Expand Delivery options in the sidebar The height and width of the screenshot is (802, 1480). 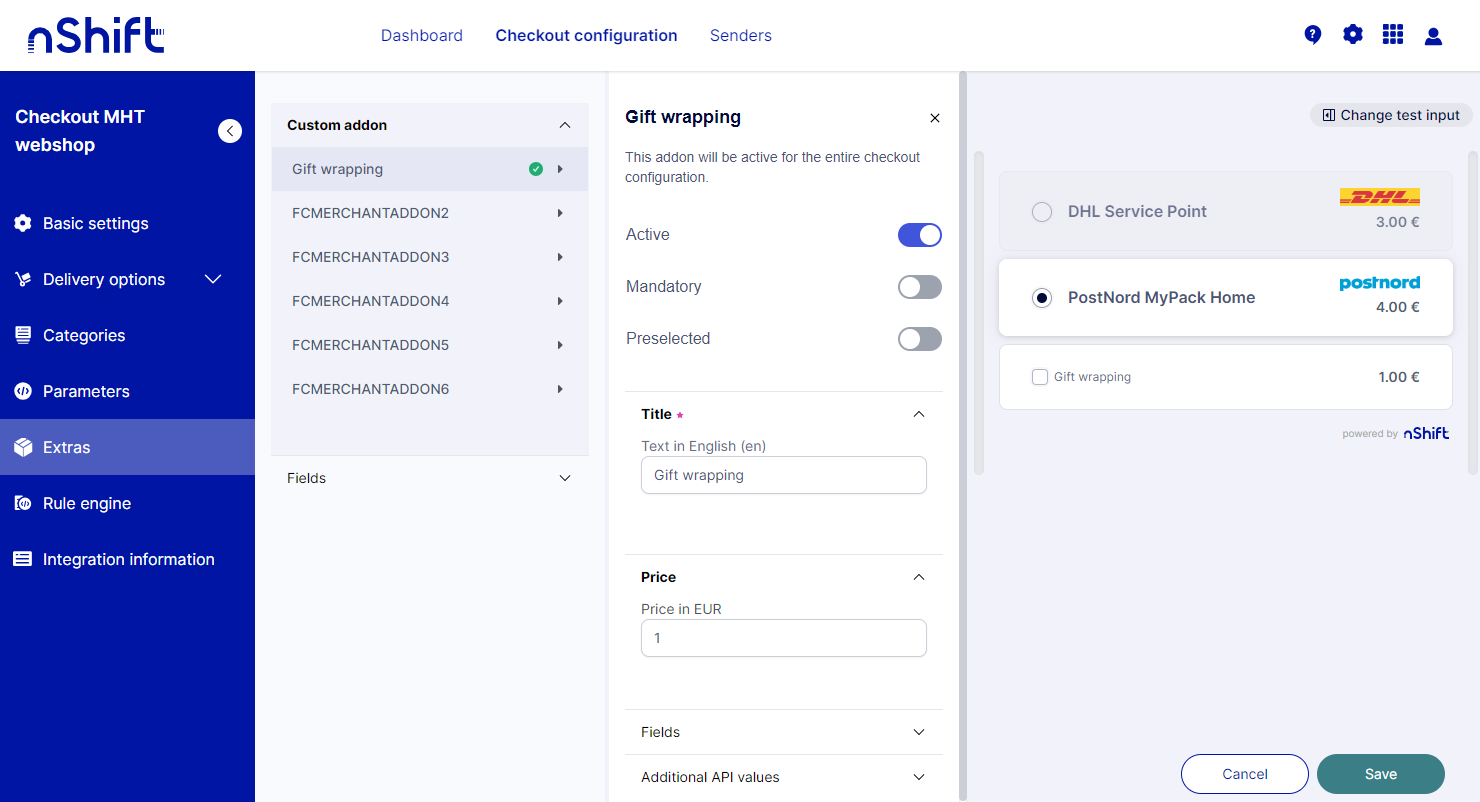pyautogui.click(x=212, y=279)
